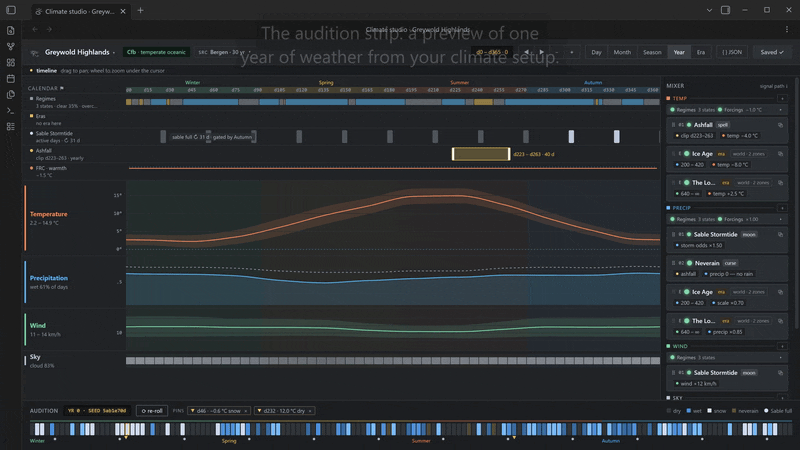Select the Ashfall clip block on timeline
This screenshot has height=450, width=800.
click(x=481, y=154)
